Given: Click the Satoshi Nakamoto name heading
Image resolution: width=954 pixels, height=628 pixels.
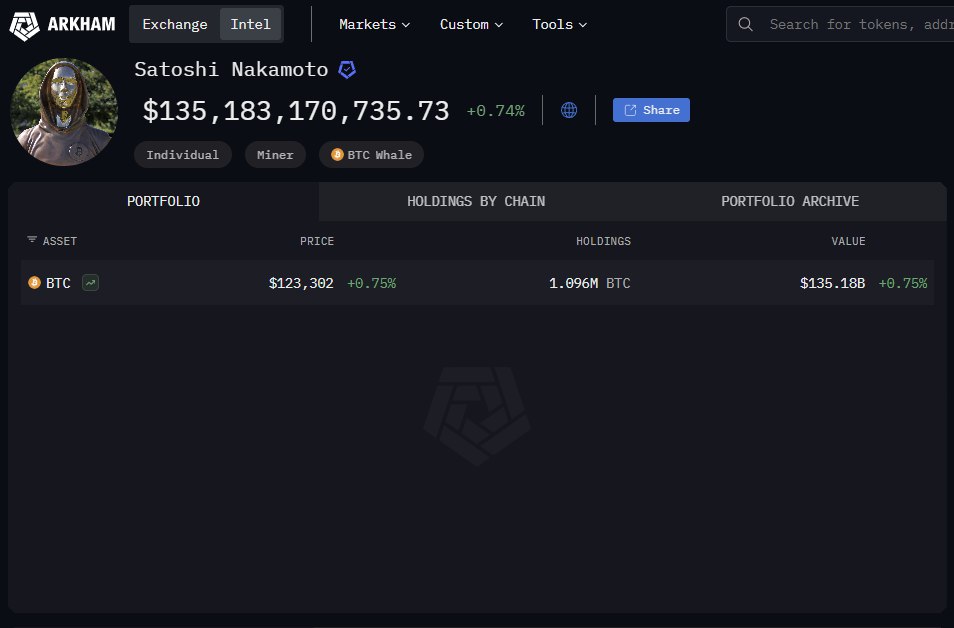Looking at the screenshot, I should coord(231,69).
